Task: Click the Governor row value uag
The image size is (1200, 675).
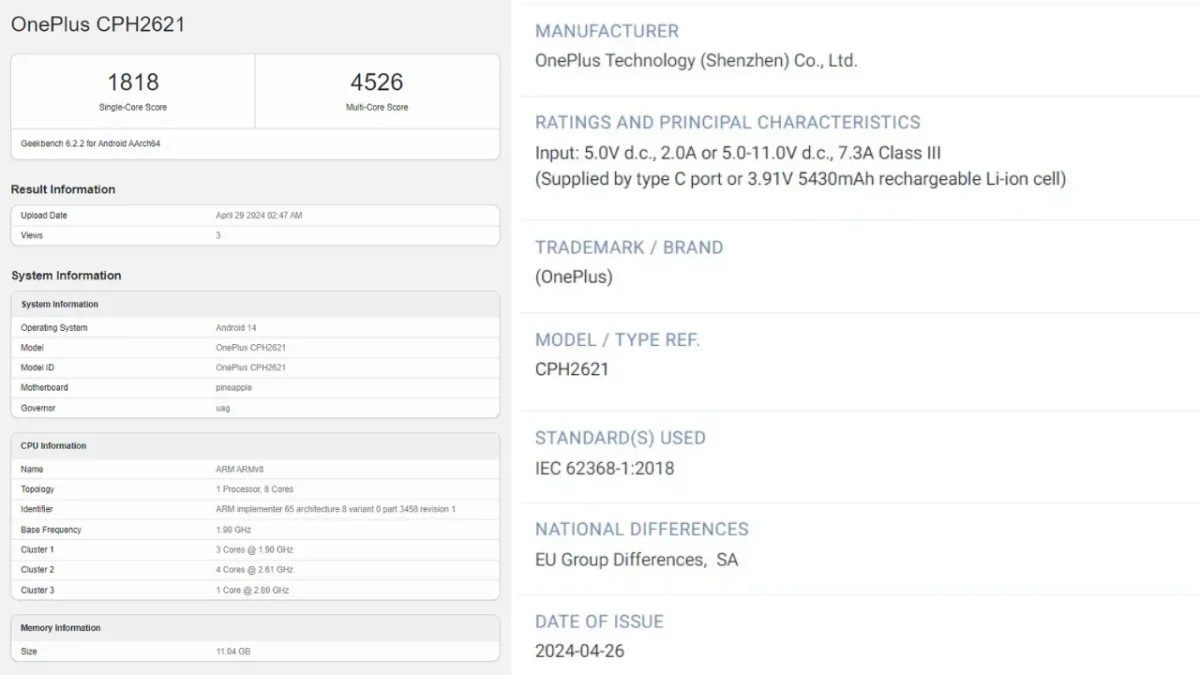Action: (x=223, y=408)
